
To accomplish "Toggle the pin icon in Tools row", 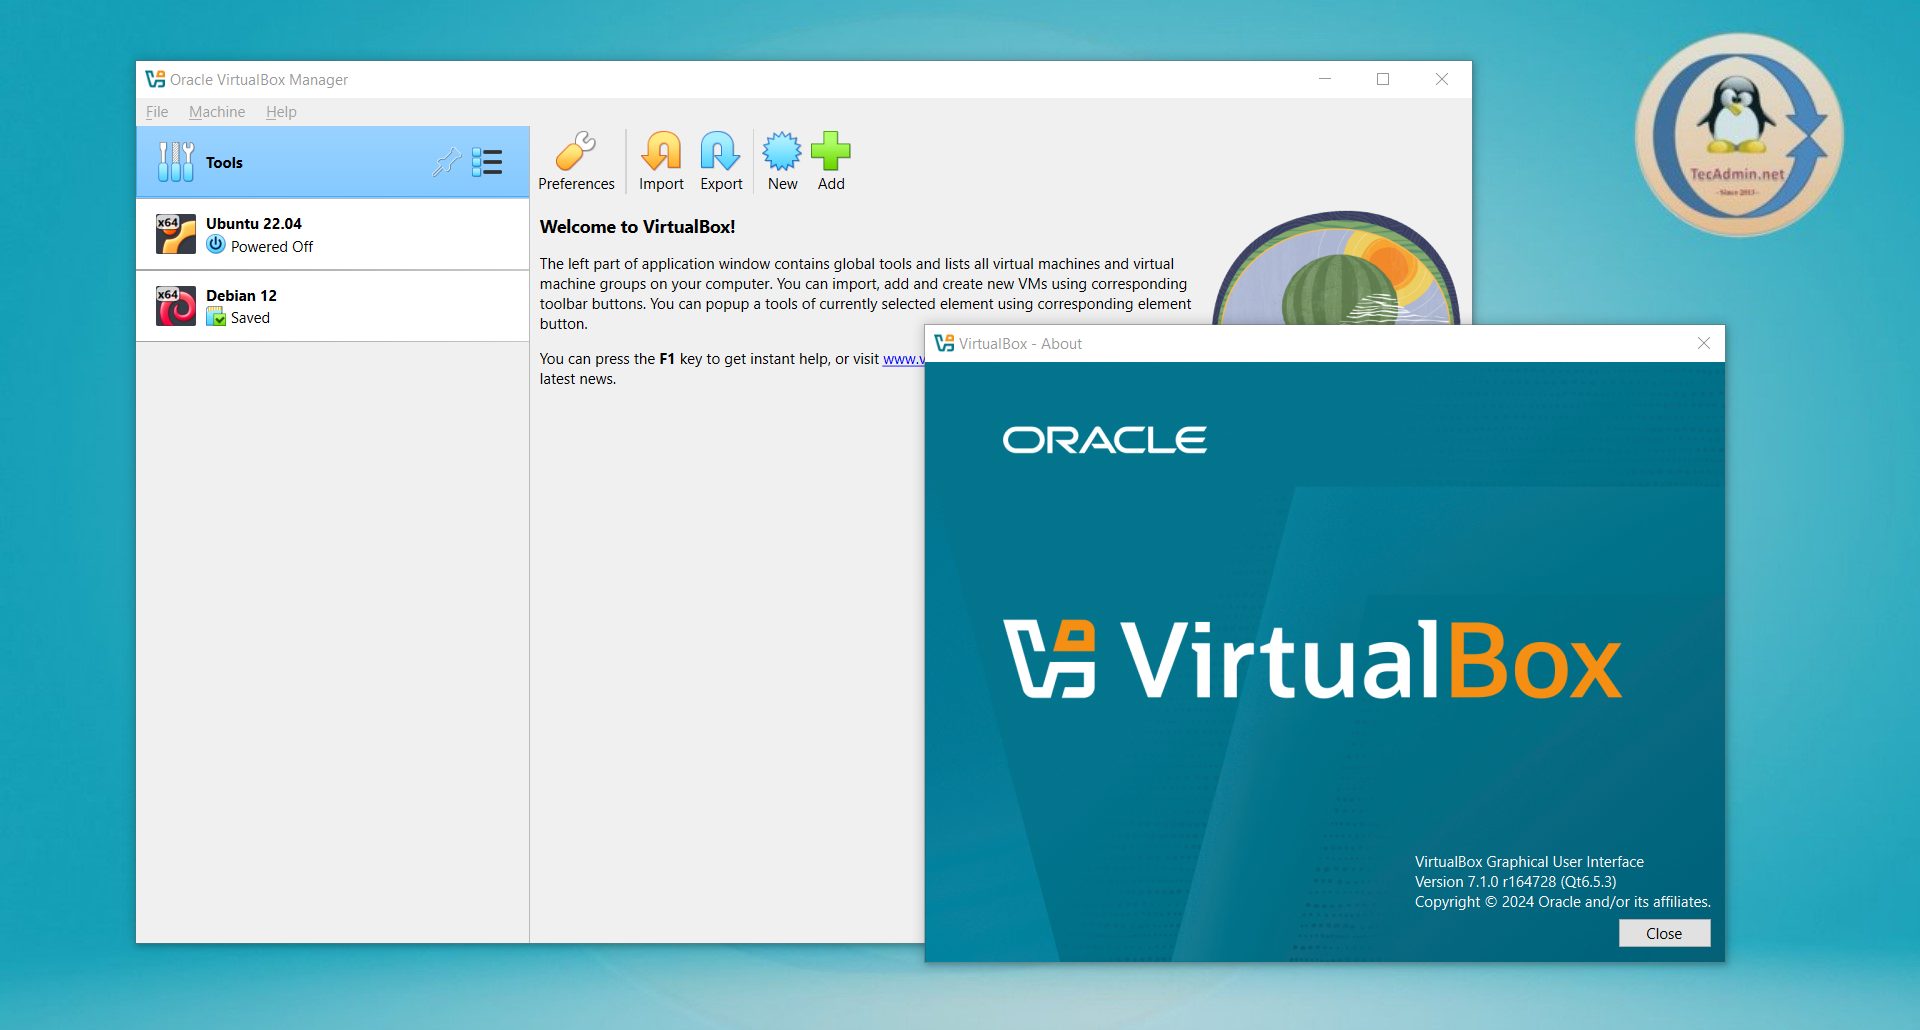I will click(446, 162).
